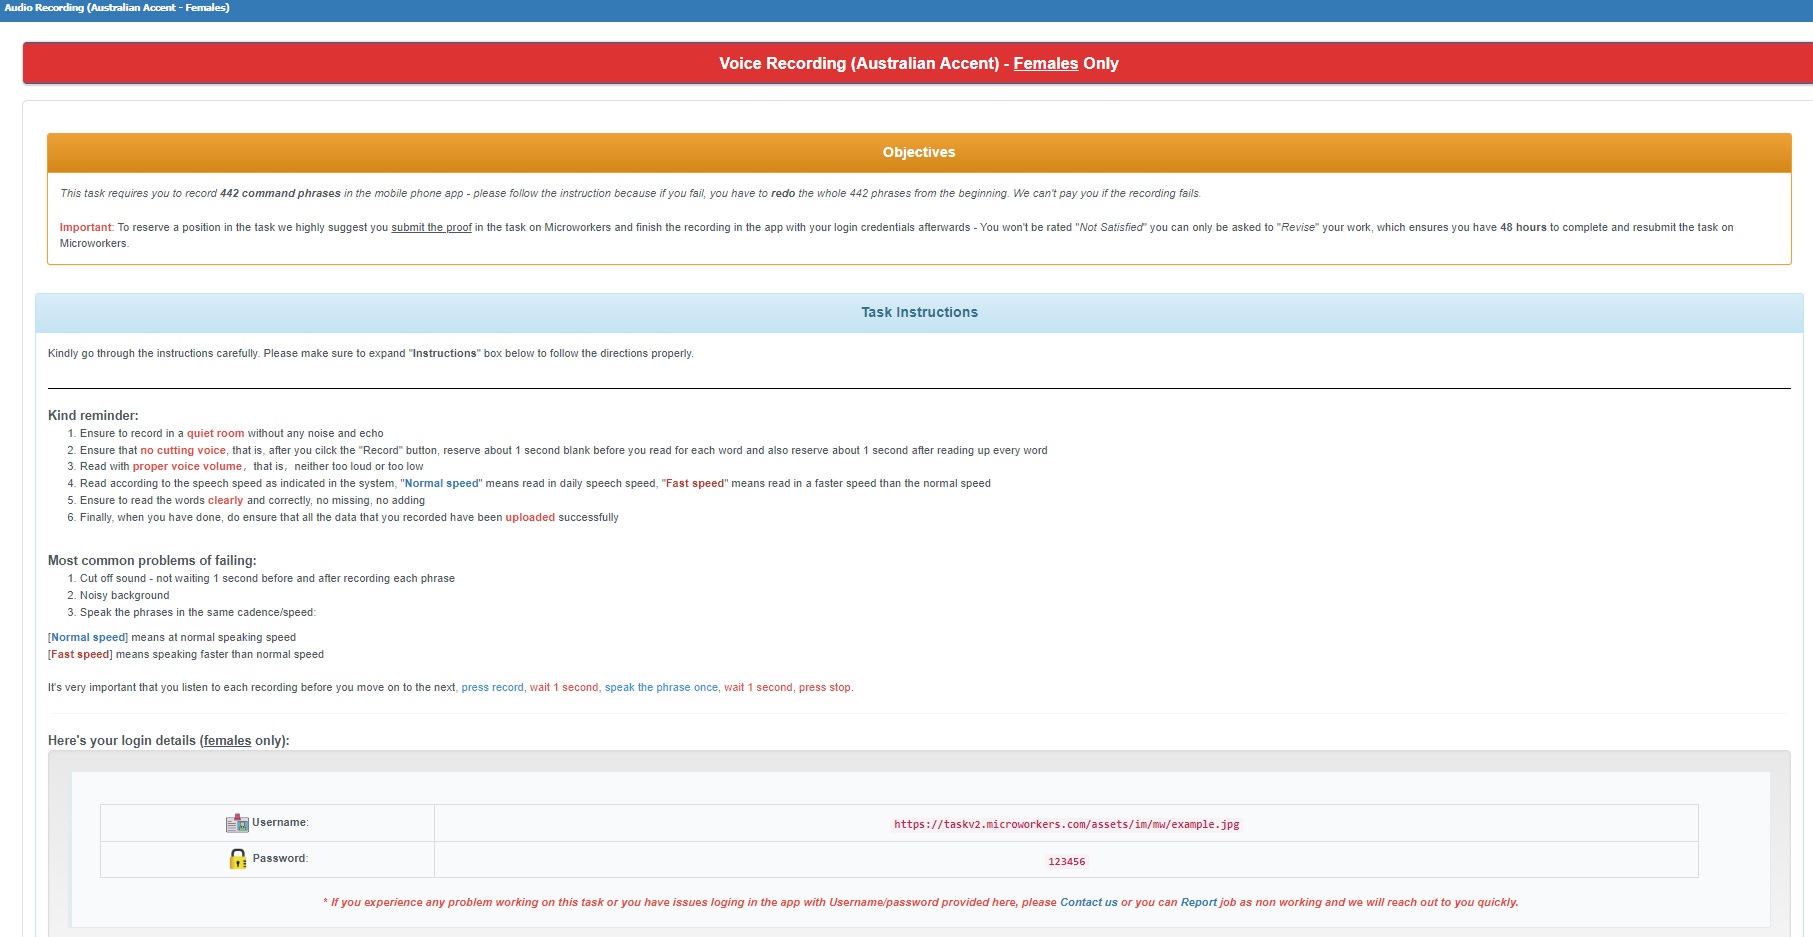The height and width of the screenshot is (937, 1813).
Task: Click the blue 'press record' text
Action: (x=492, y=687)
